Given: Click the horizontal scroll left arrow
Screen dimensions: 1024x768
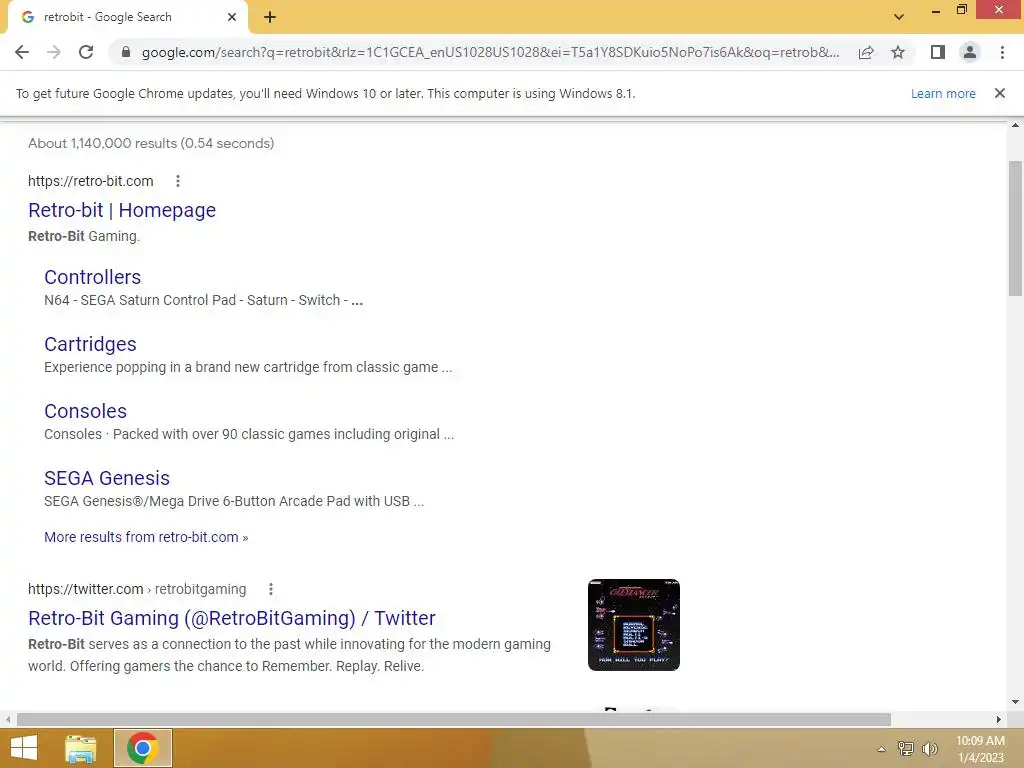Looking at the screenshot, I should (x=8, y=719).
